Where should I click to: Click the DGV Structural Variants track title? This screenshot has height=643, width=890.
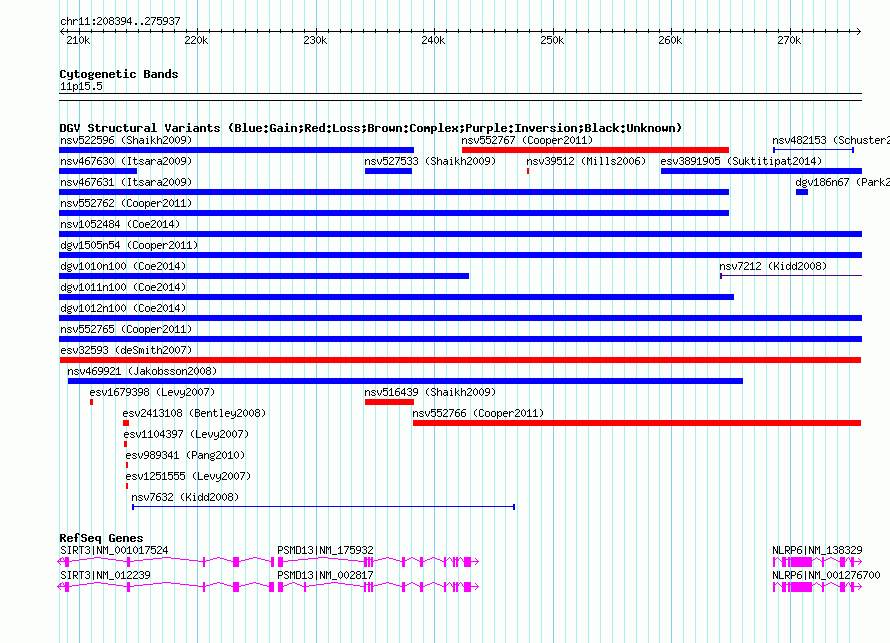371,128
